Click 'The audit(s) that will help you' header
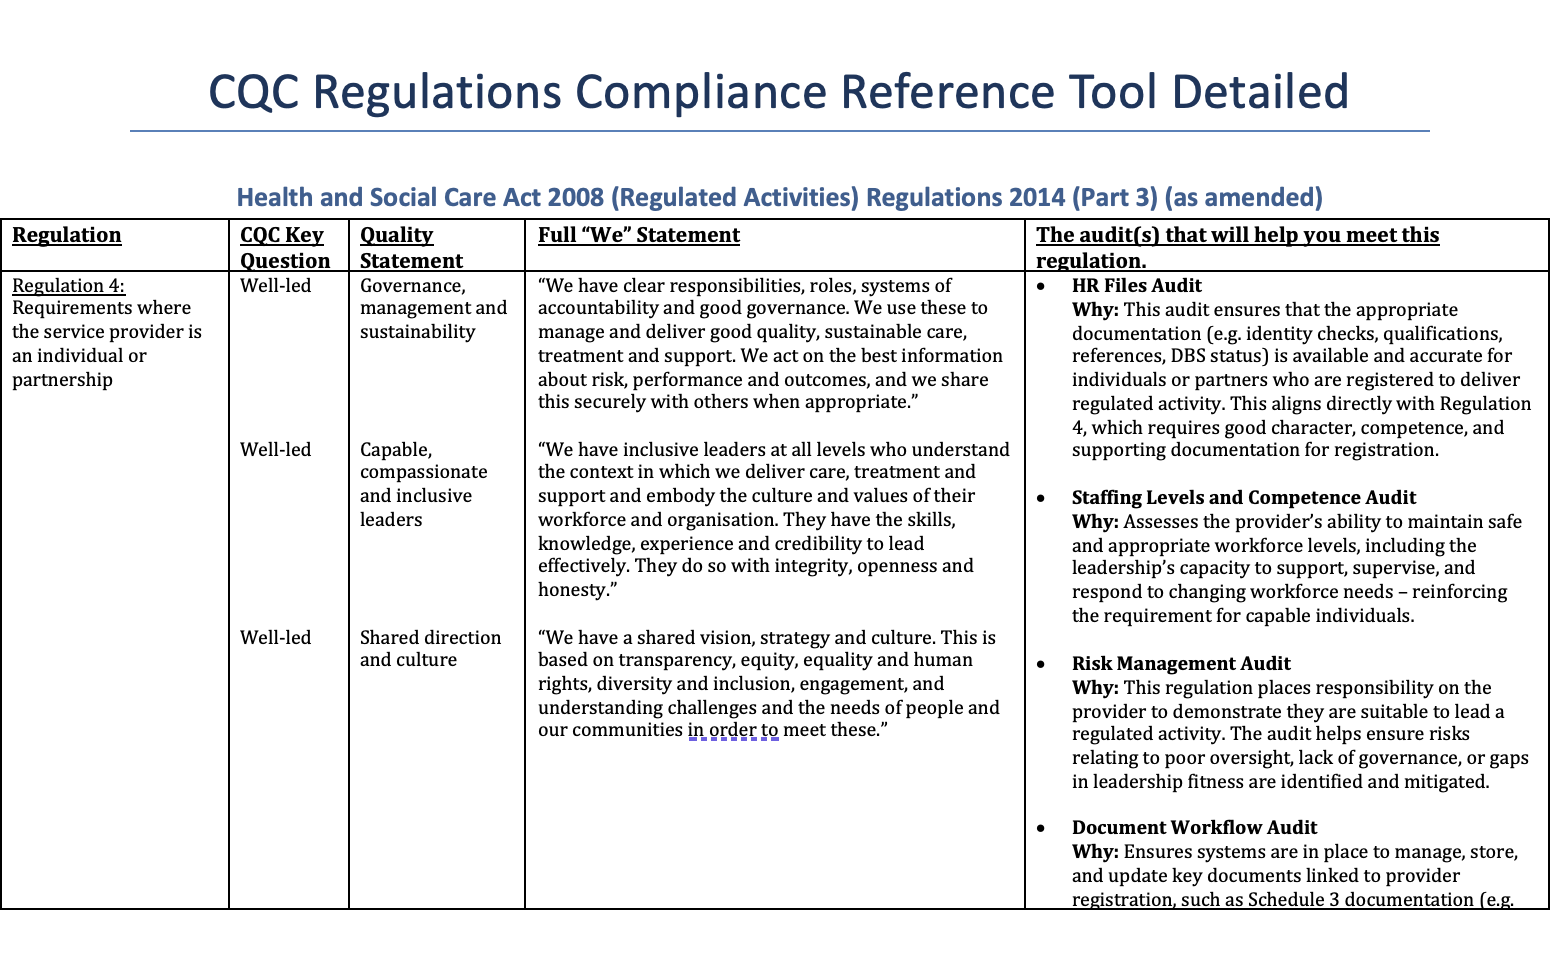Image resolution: width=1550 pixels, height=956 pixels. coord(1237,235)
